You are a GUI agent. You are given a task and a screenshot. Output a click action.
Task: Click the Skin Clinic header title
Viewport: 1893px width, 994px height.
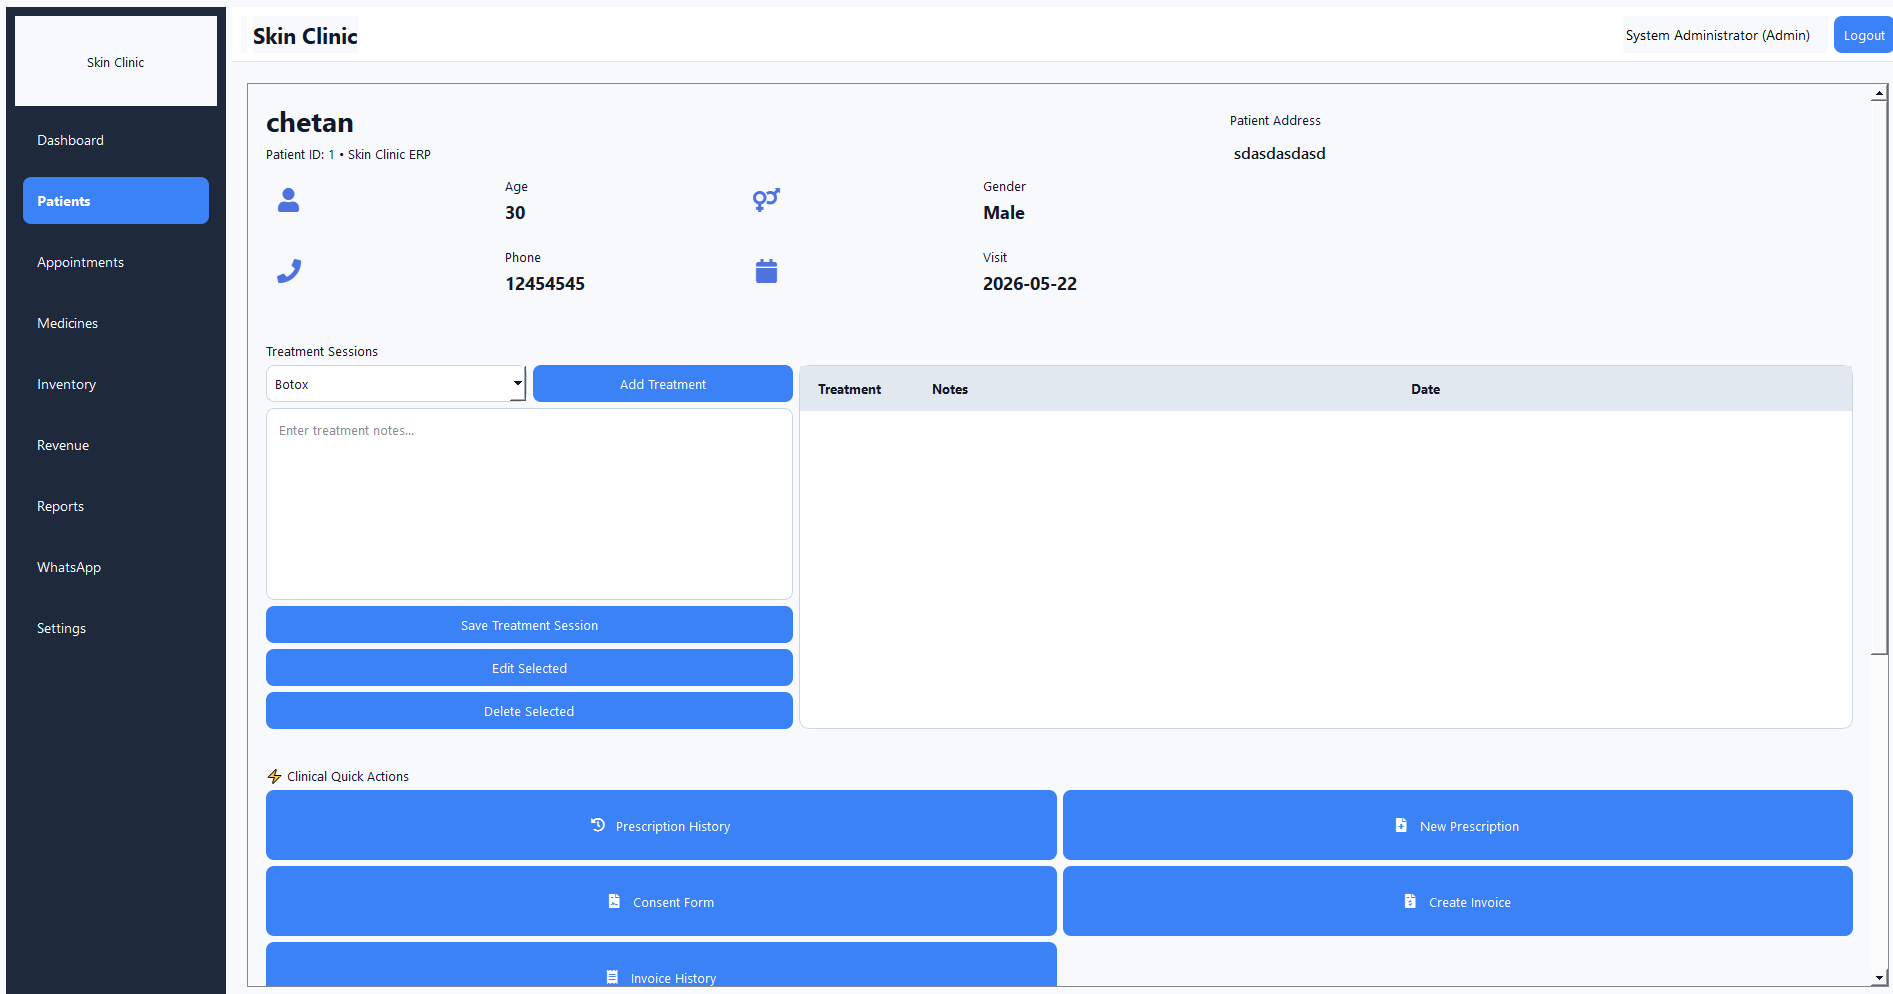305,36
